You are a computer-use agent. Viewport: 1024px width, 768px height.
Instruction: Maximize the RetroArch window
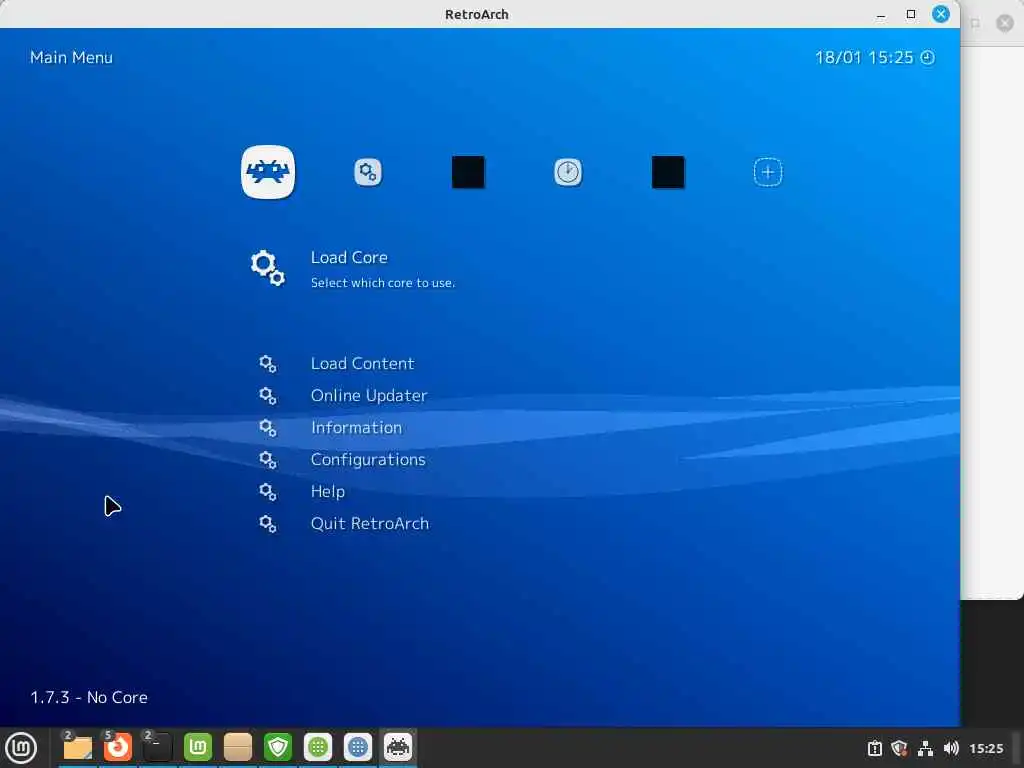pos(911,14)
